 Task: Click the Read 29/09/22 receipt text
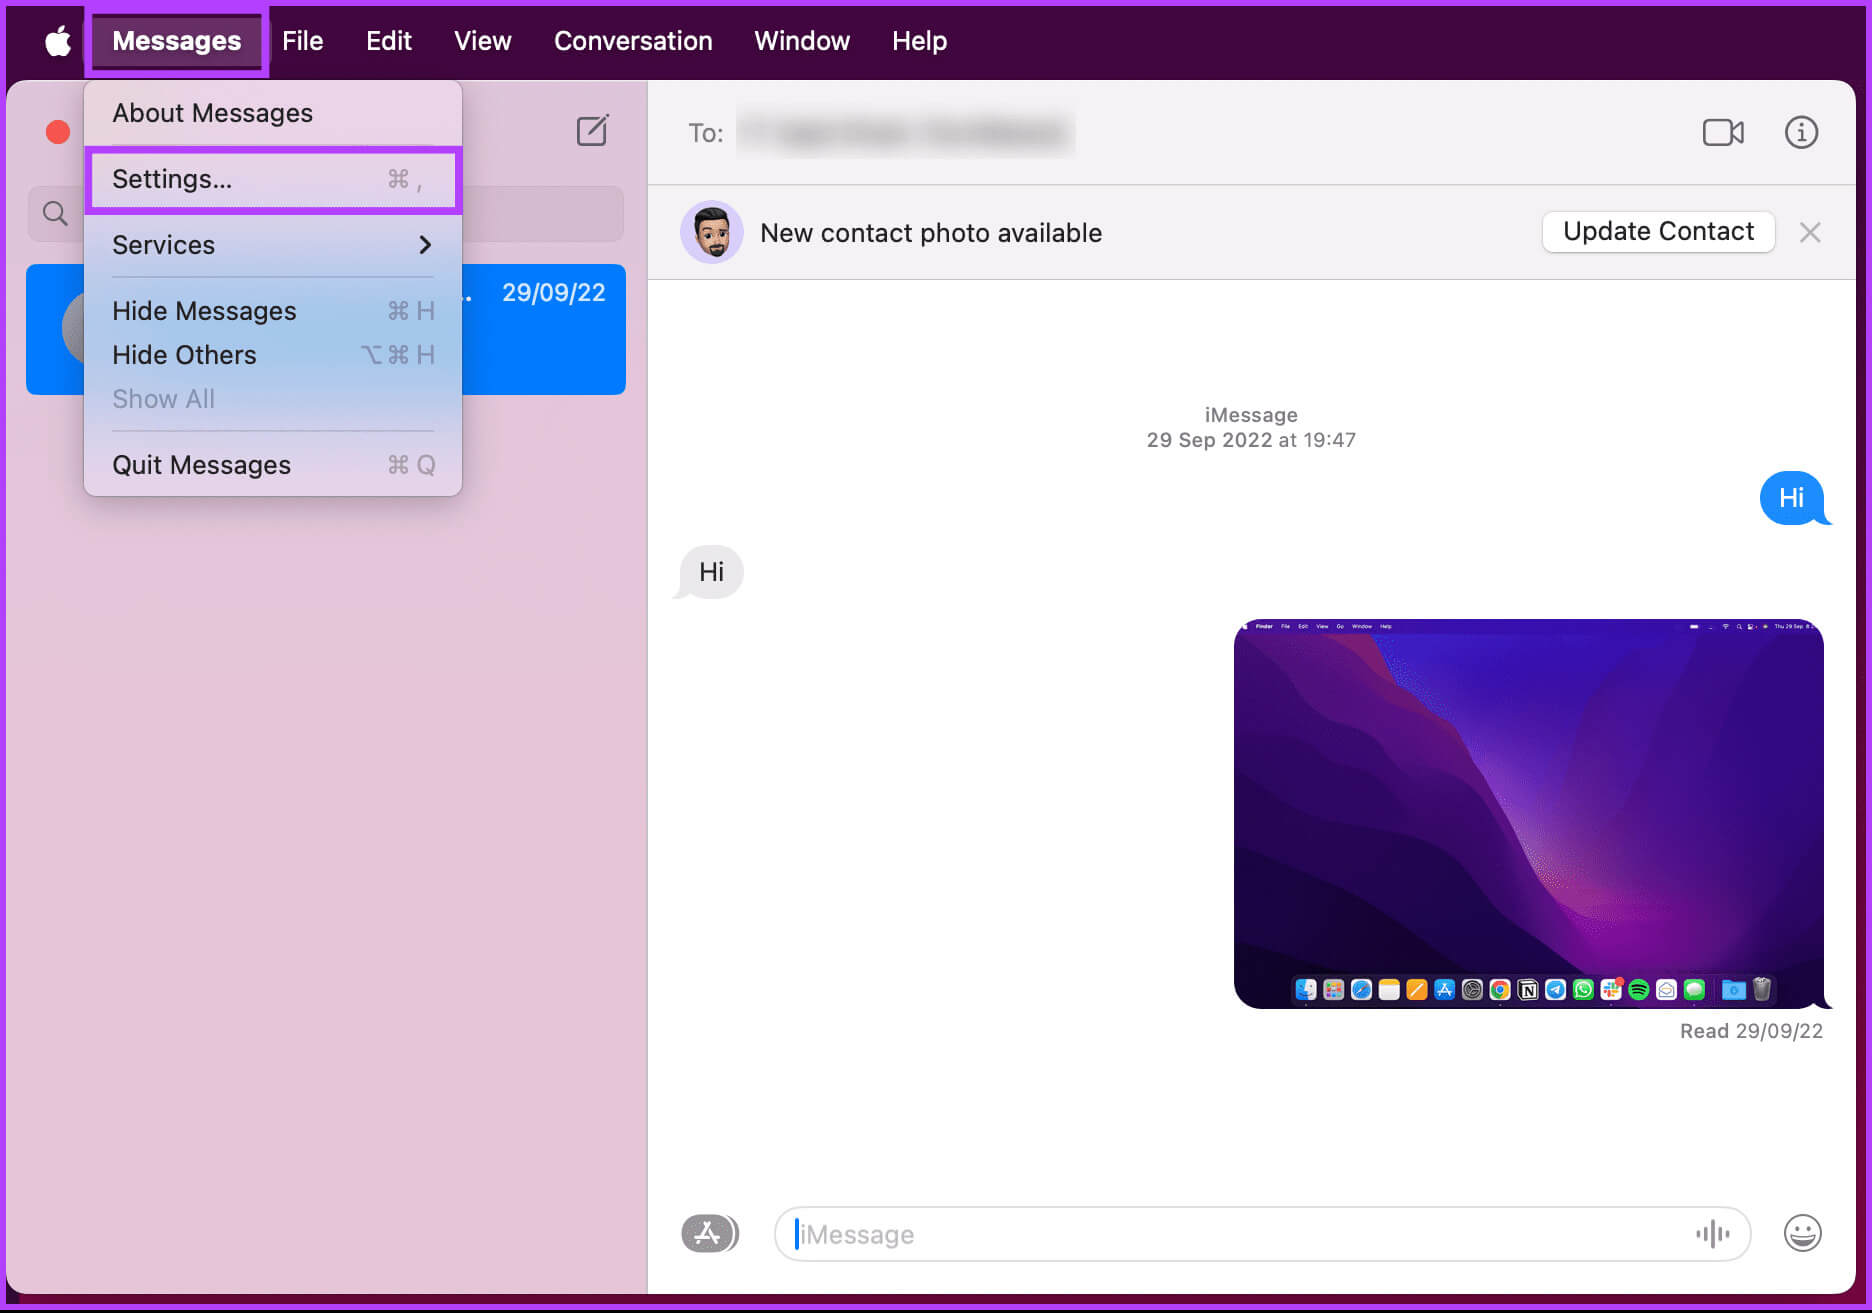pyautogui.click(x=1751, y=1031)
